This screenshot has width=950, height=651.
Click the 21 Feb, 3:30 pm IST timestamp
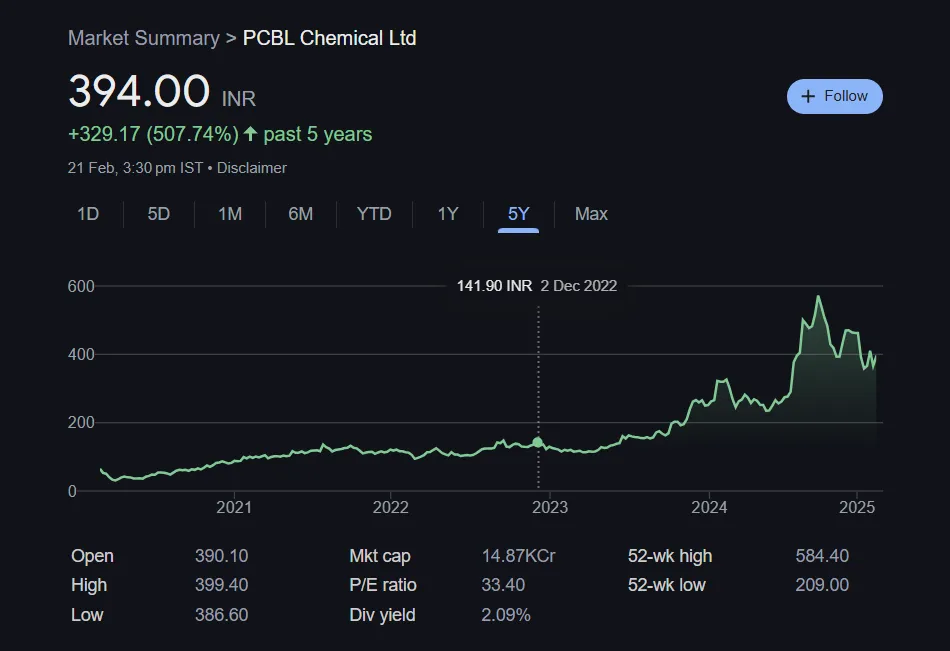(135, 168)
